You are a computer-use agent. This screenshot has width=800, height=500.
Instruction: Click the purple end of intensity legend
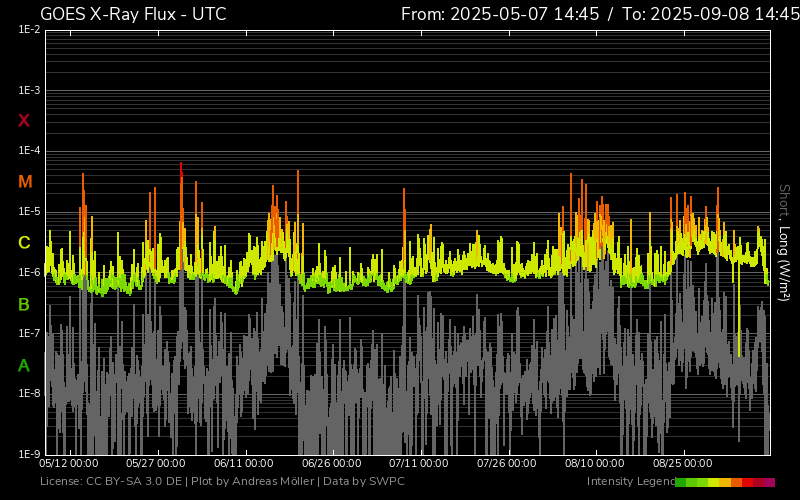[x=769, y=482]
